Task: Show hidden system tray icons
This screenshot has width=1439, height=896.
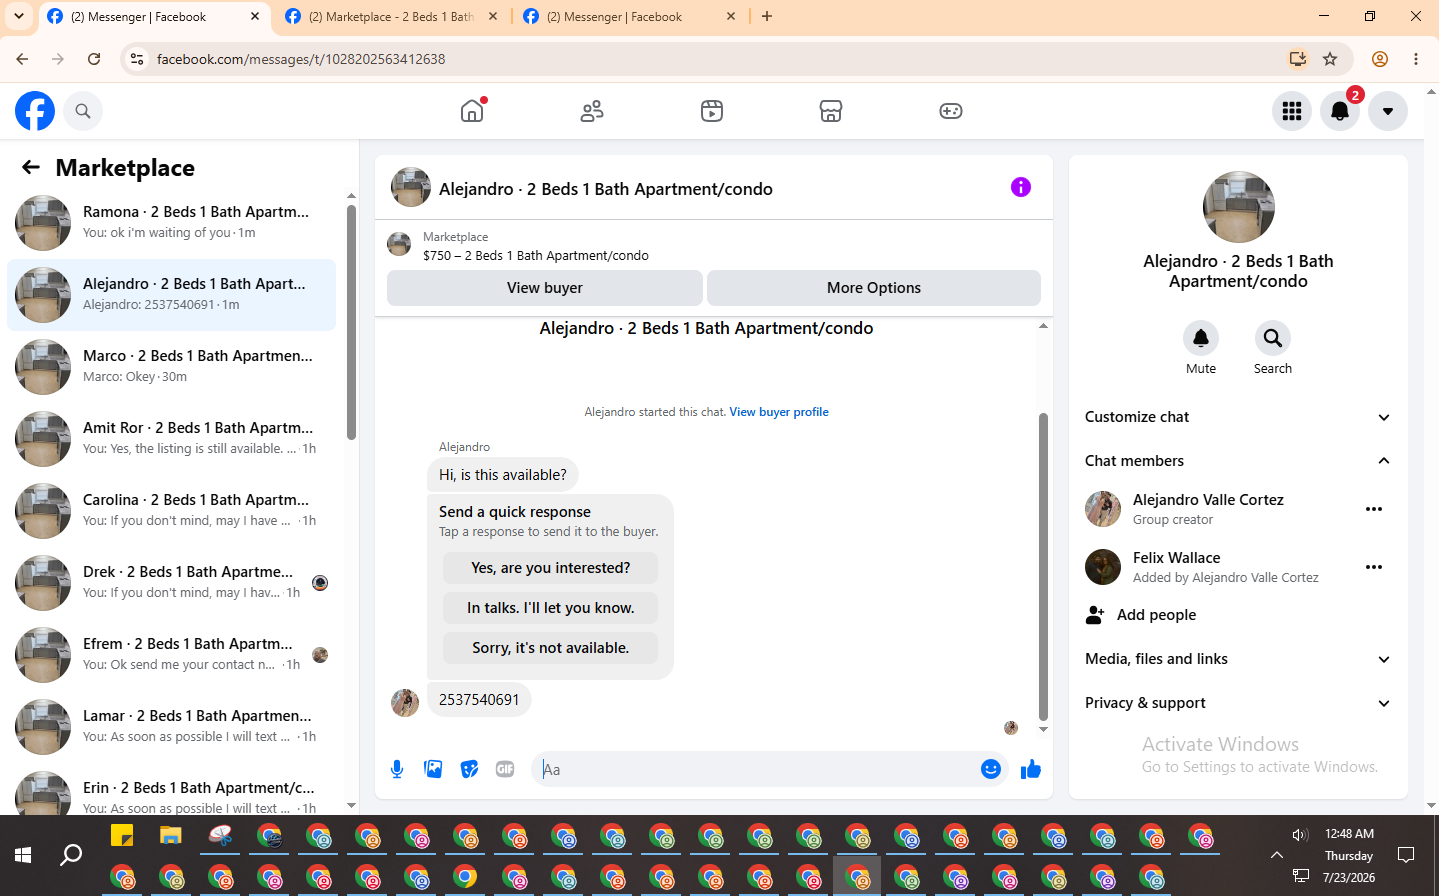Action: (x=1276, y=855)
